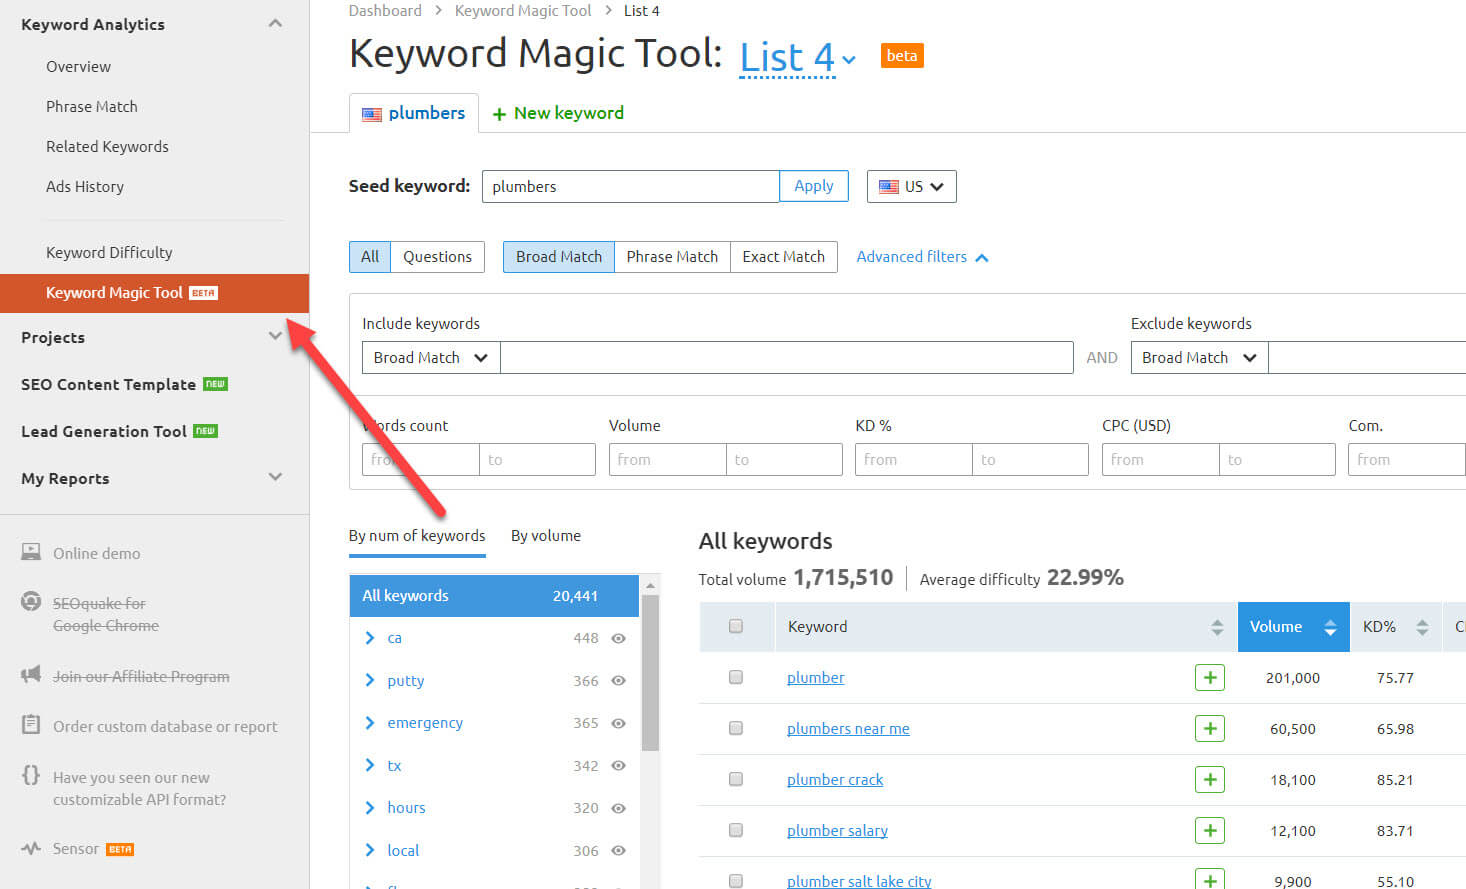Click the Sensor pulse icon in sidebar
1466x889 pixels.
[x=31, y=848]
